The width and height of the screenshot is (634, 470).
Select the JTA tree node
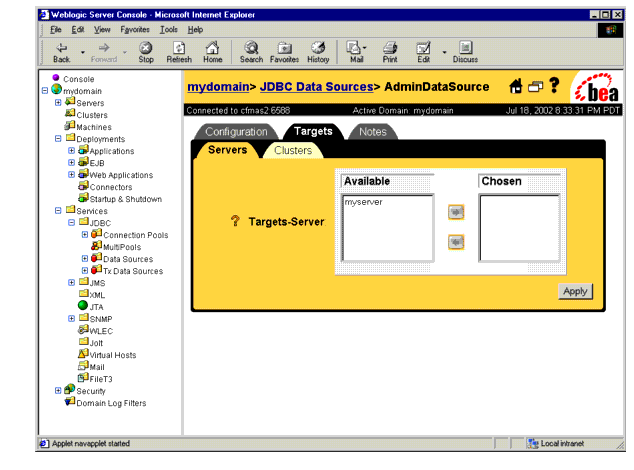pos(96,307)
